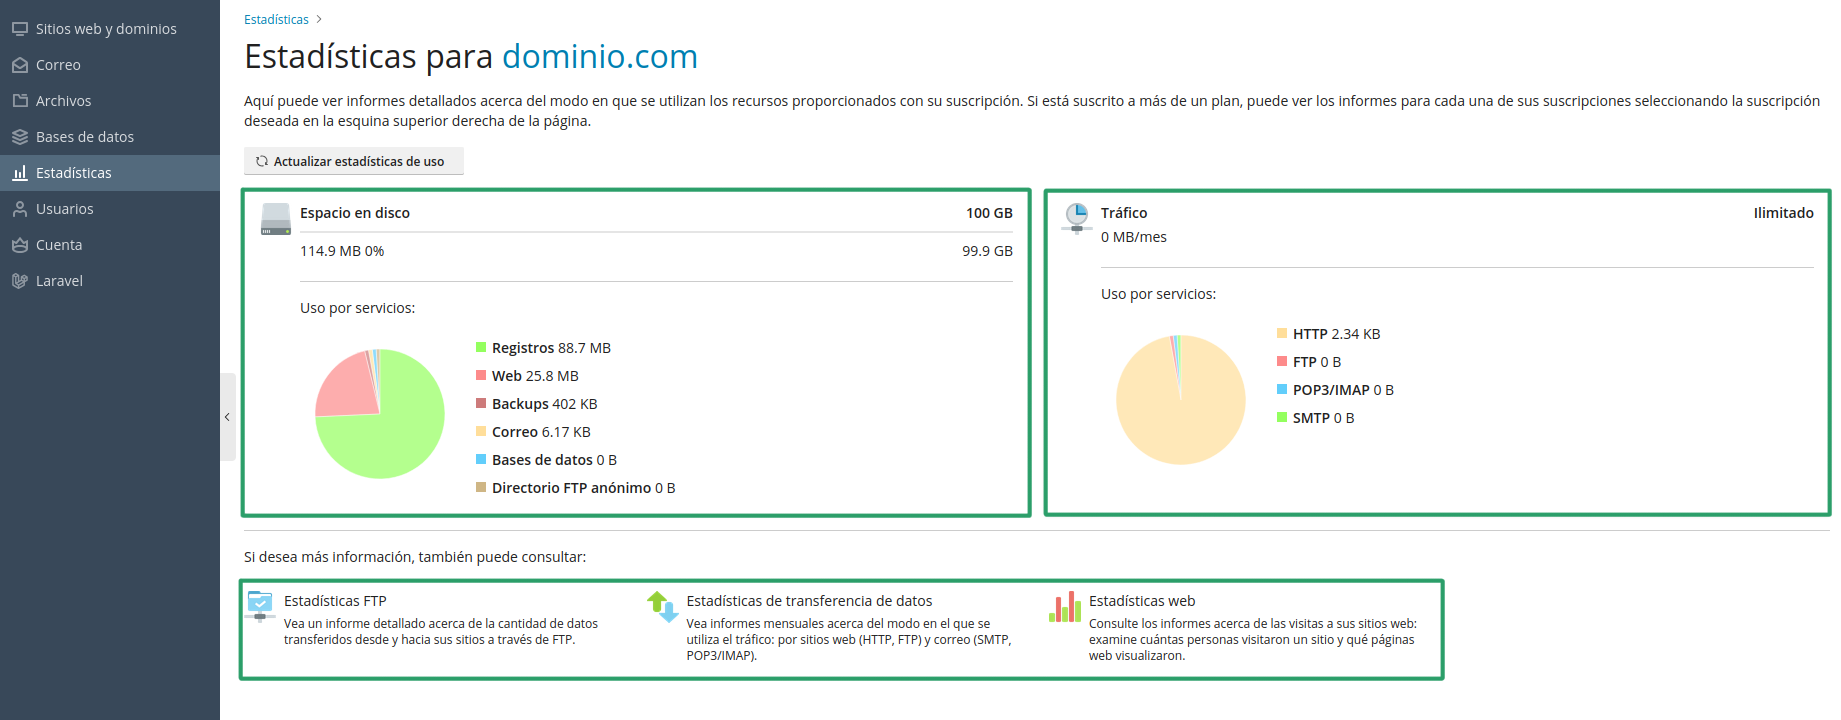The height and width of the screenshot is (720, 1841).
Task: Collapse the sidebar with the arrow handle
Action: tap(227, 417)
